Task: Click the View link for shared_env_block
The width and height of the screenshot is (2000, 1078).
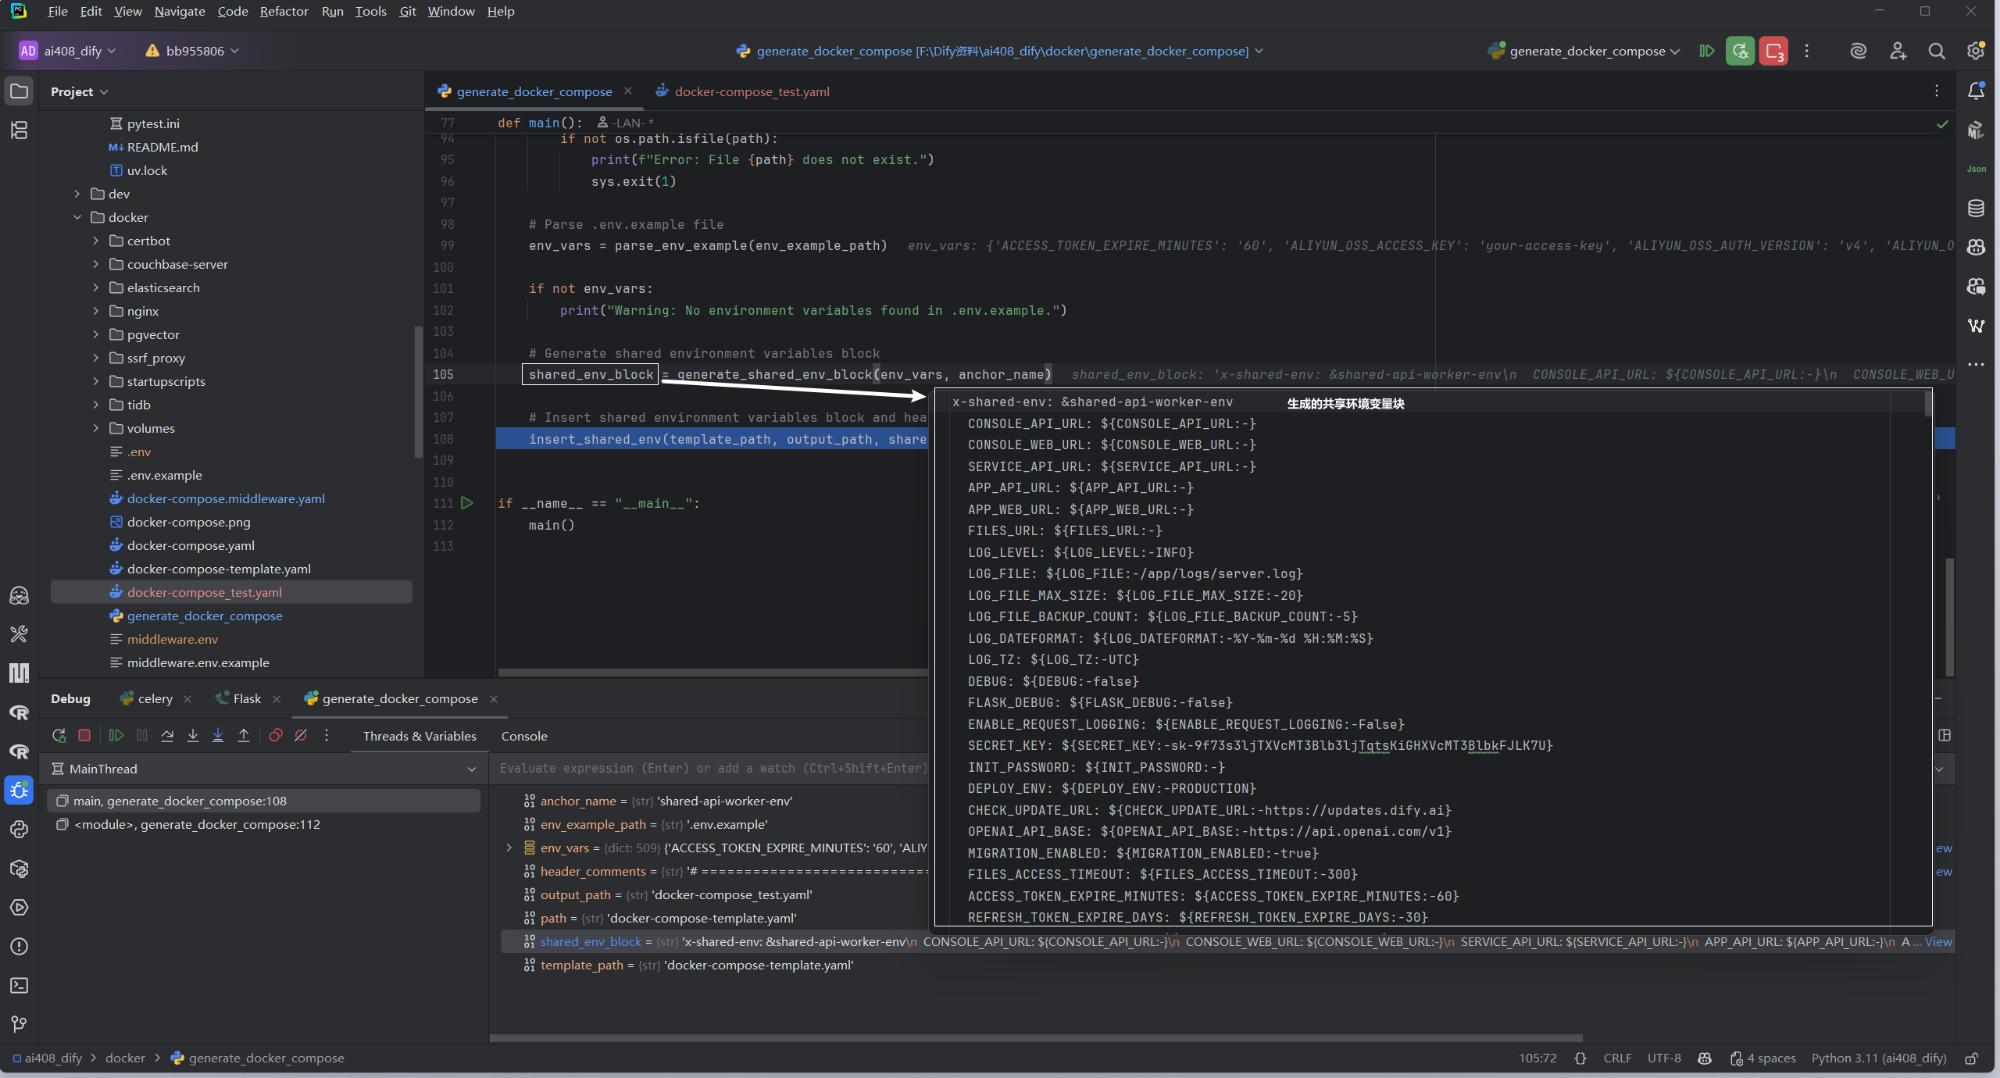Action: click(1937, 942)
